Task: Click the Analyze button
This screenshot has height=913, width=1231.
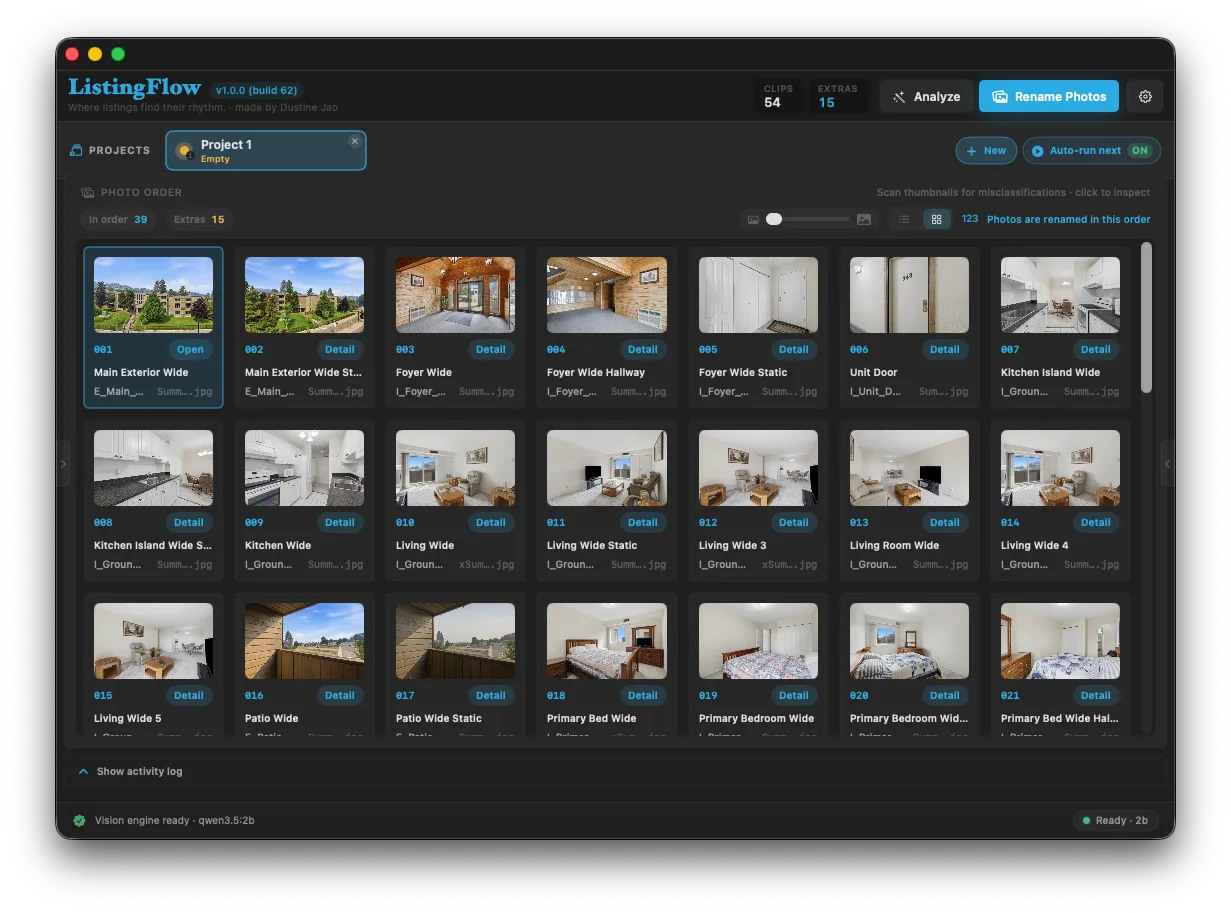Action: point(927,96)
